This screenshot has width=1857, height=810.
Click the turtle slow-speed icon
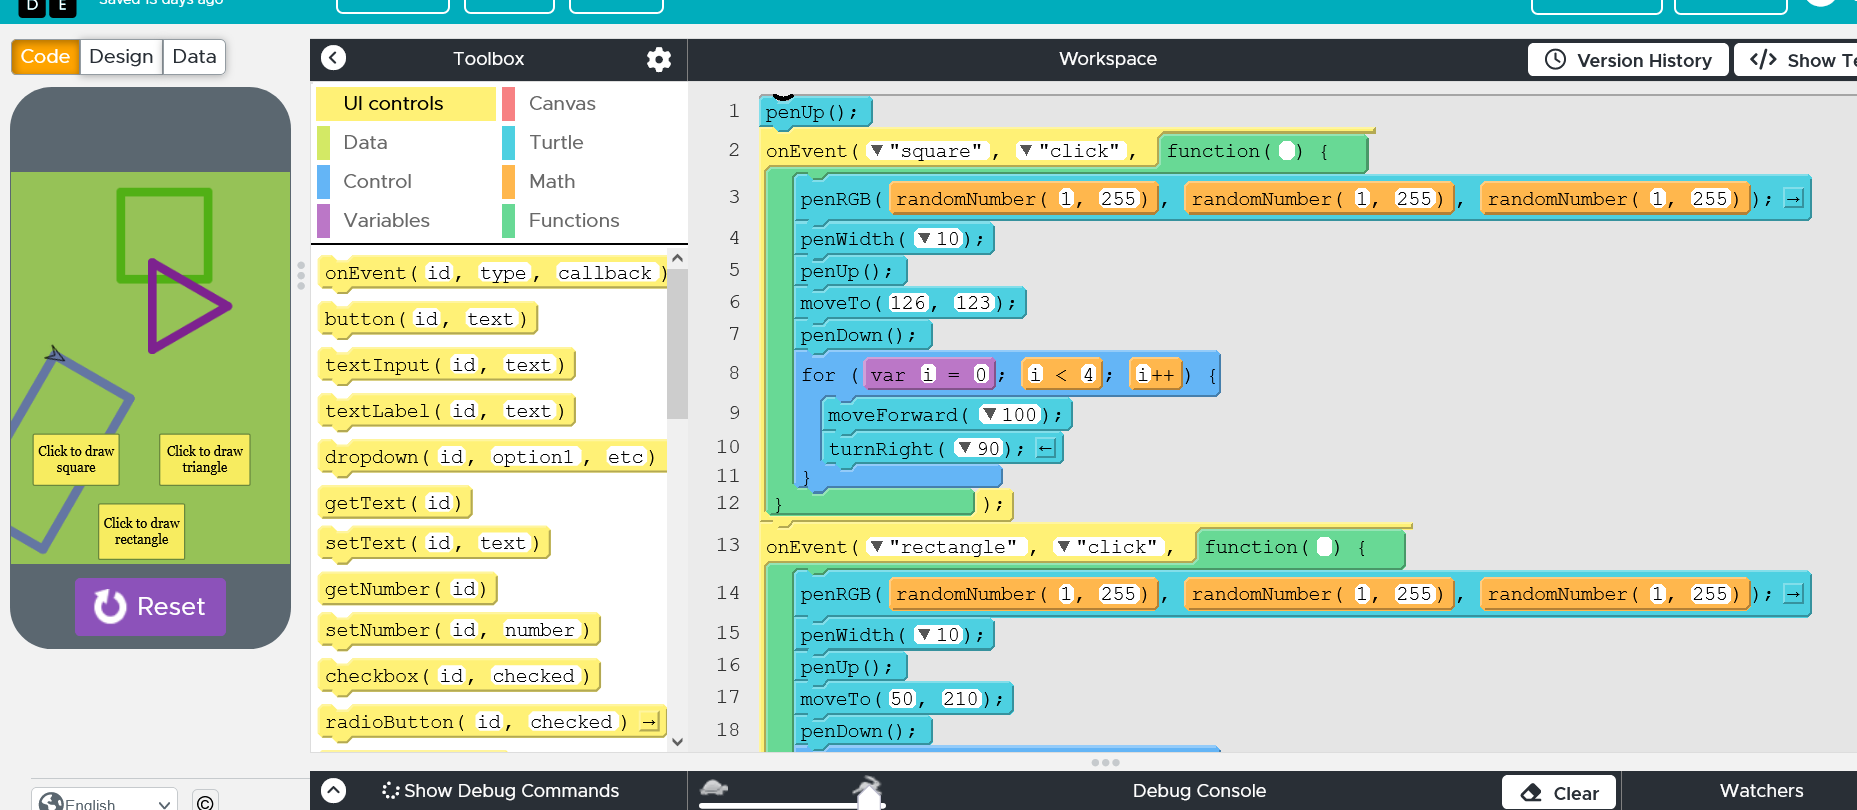tap(714, 787)
